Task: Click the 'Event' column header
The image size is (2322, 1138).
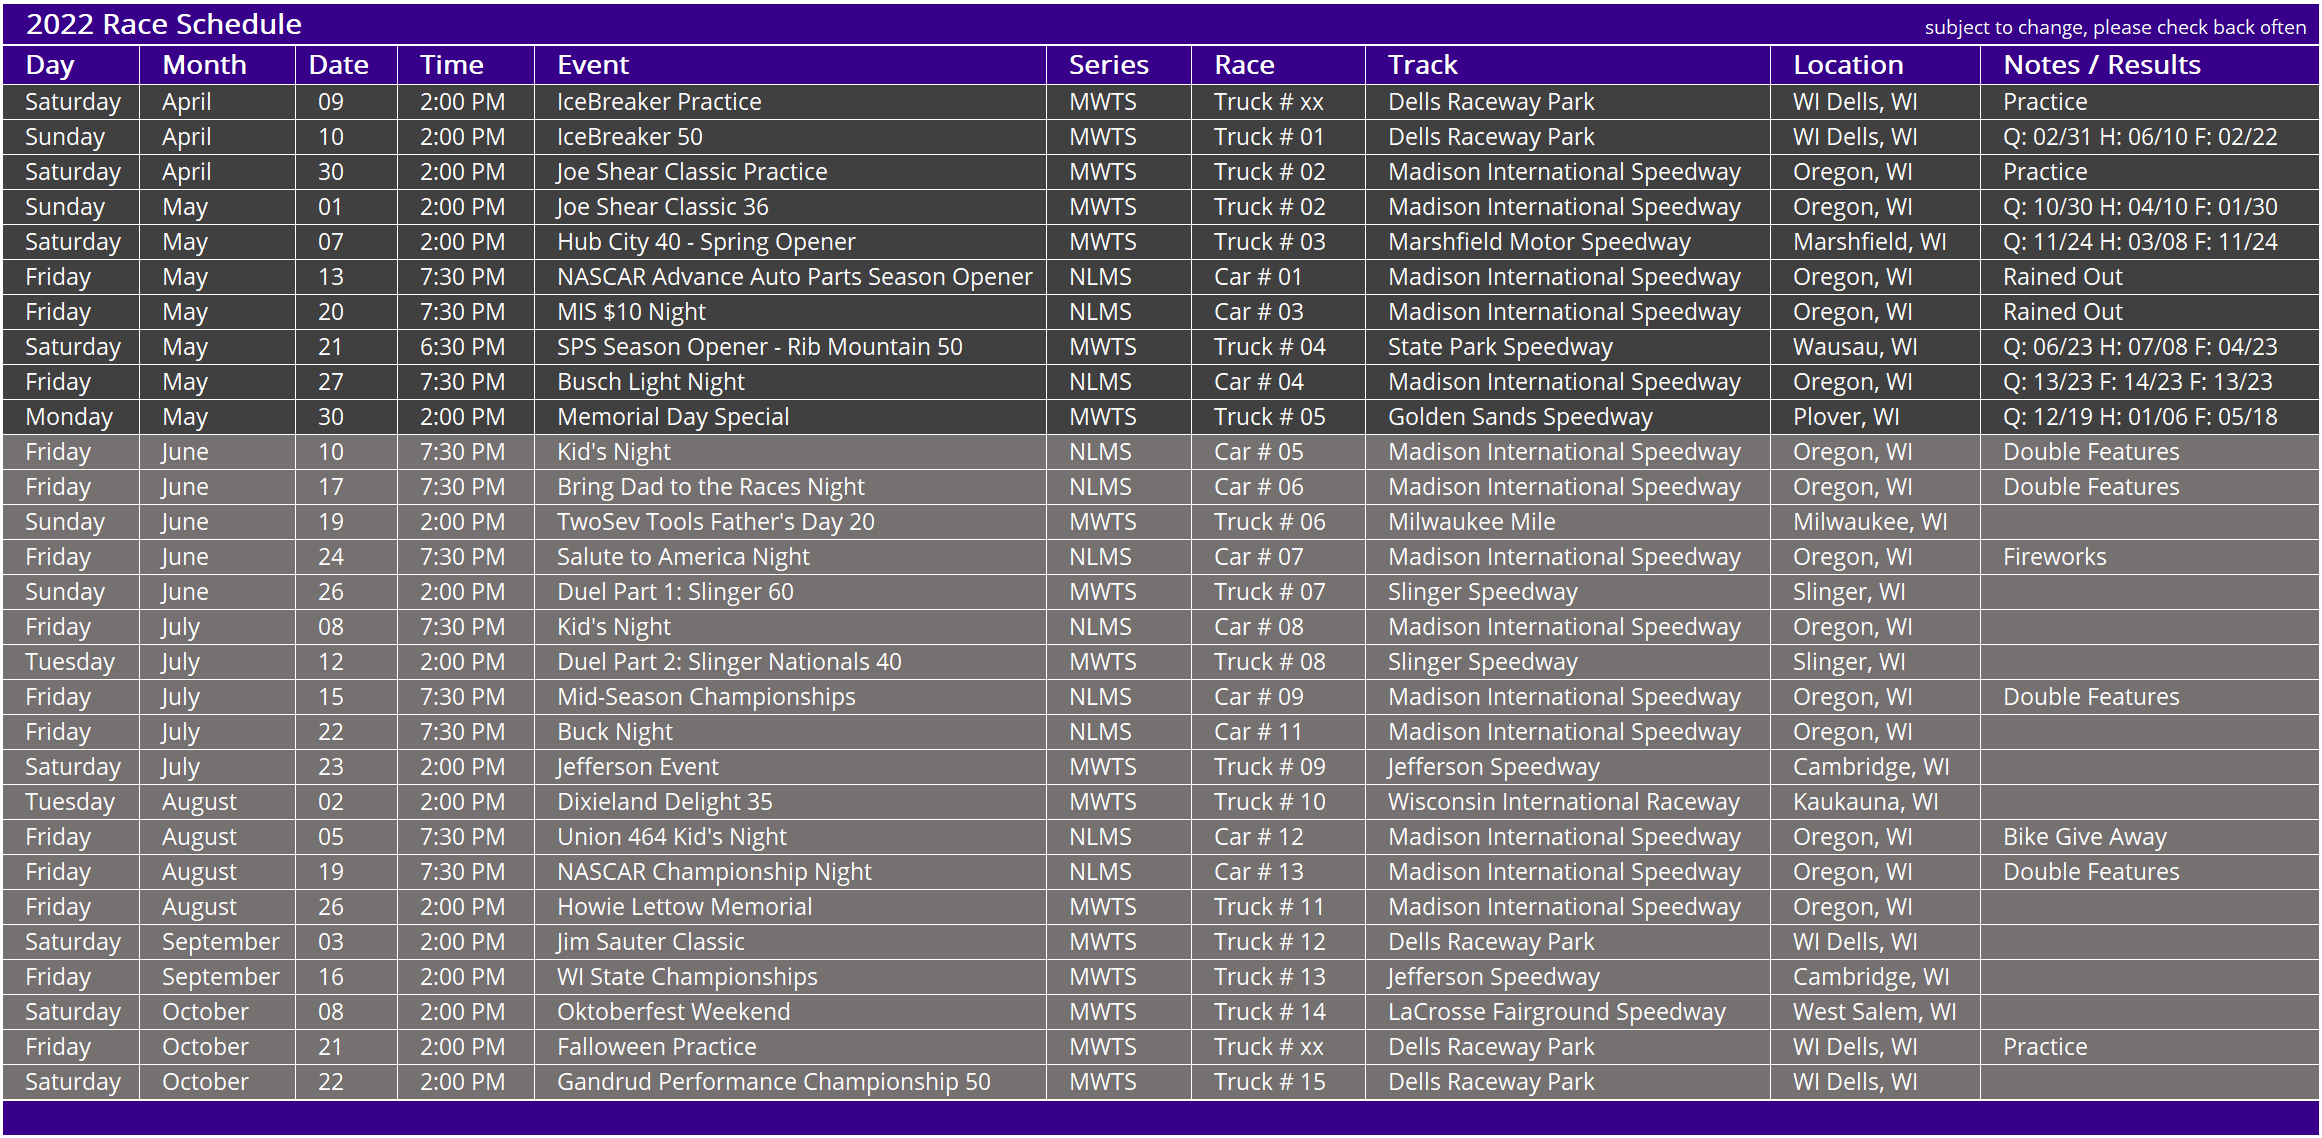Action: 593,65
